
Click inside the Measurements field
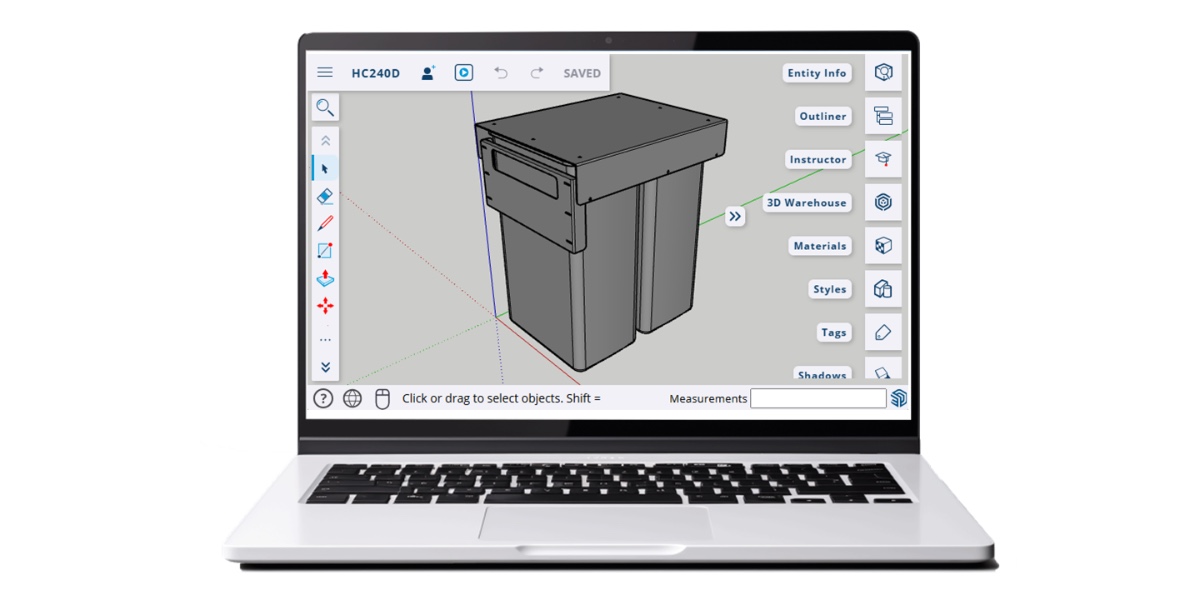click(818, 398)
